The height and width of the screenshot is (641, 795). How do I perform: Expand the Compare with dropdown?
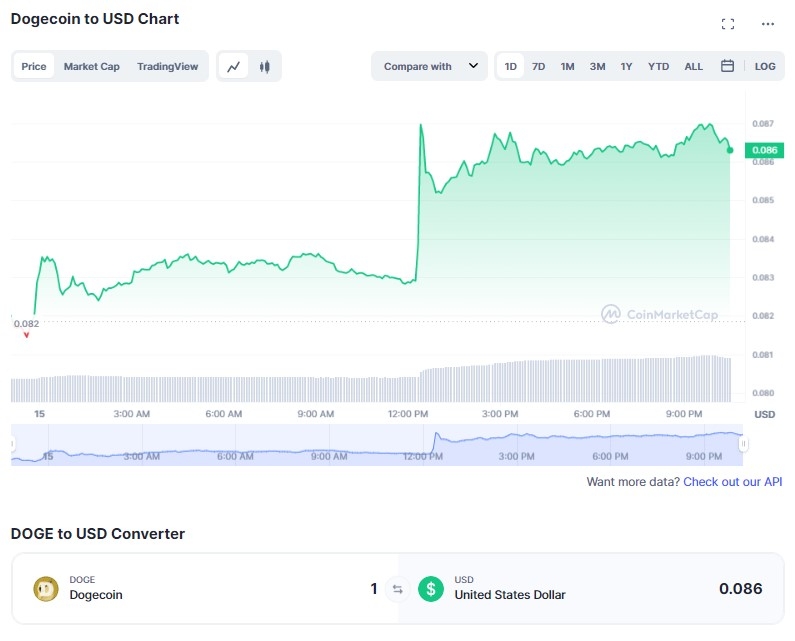point(429,66)
